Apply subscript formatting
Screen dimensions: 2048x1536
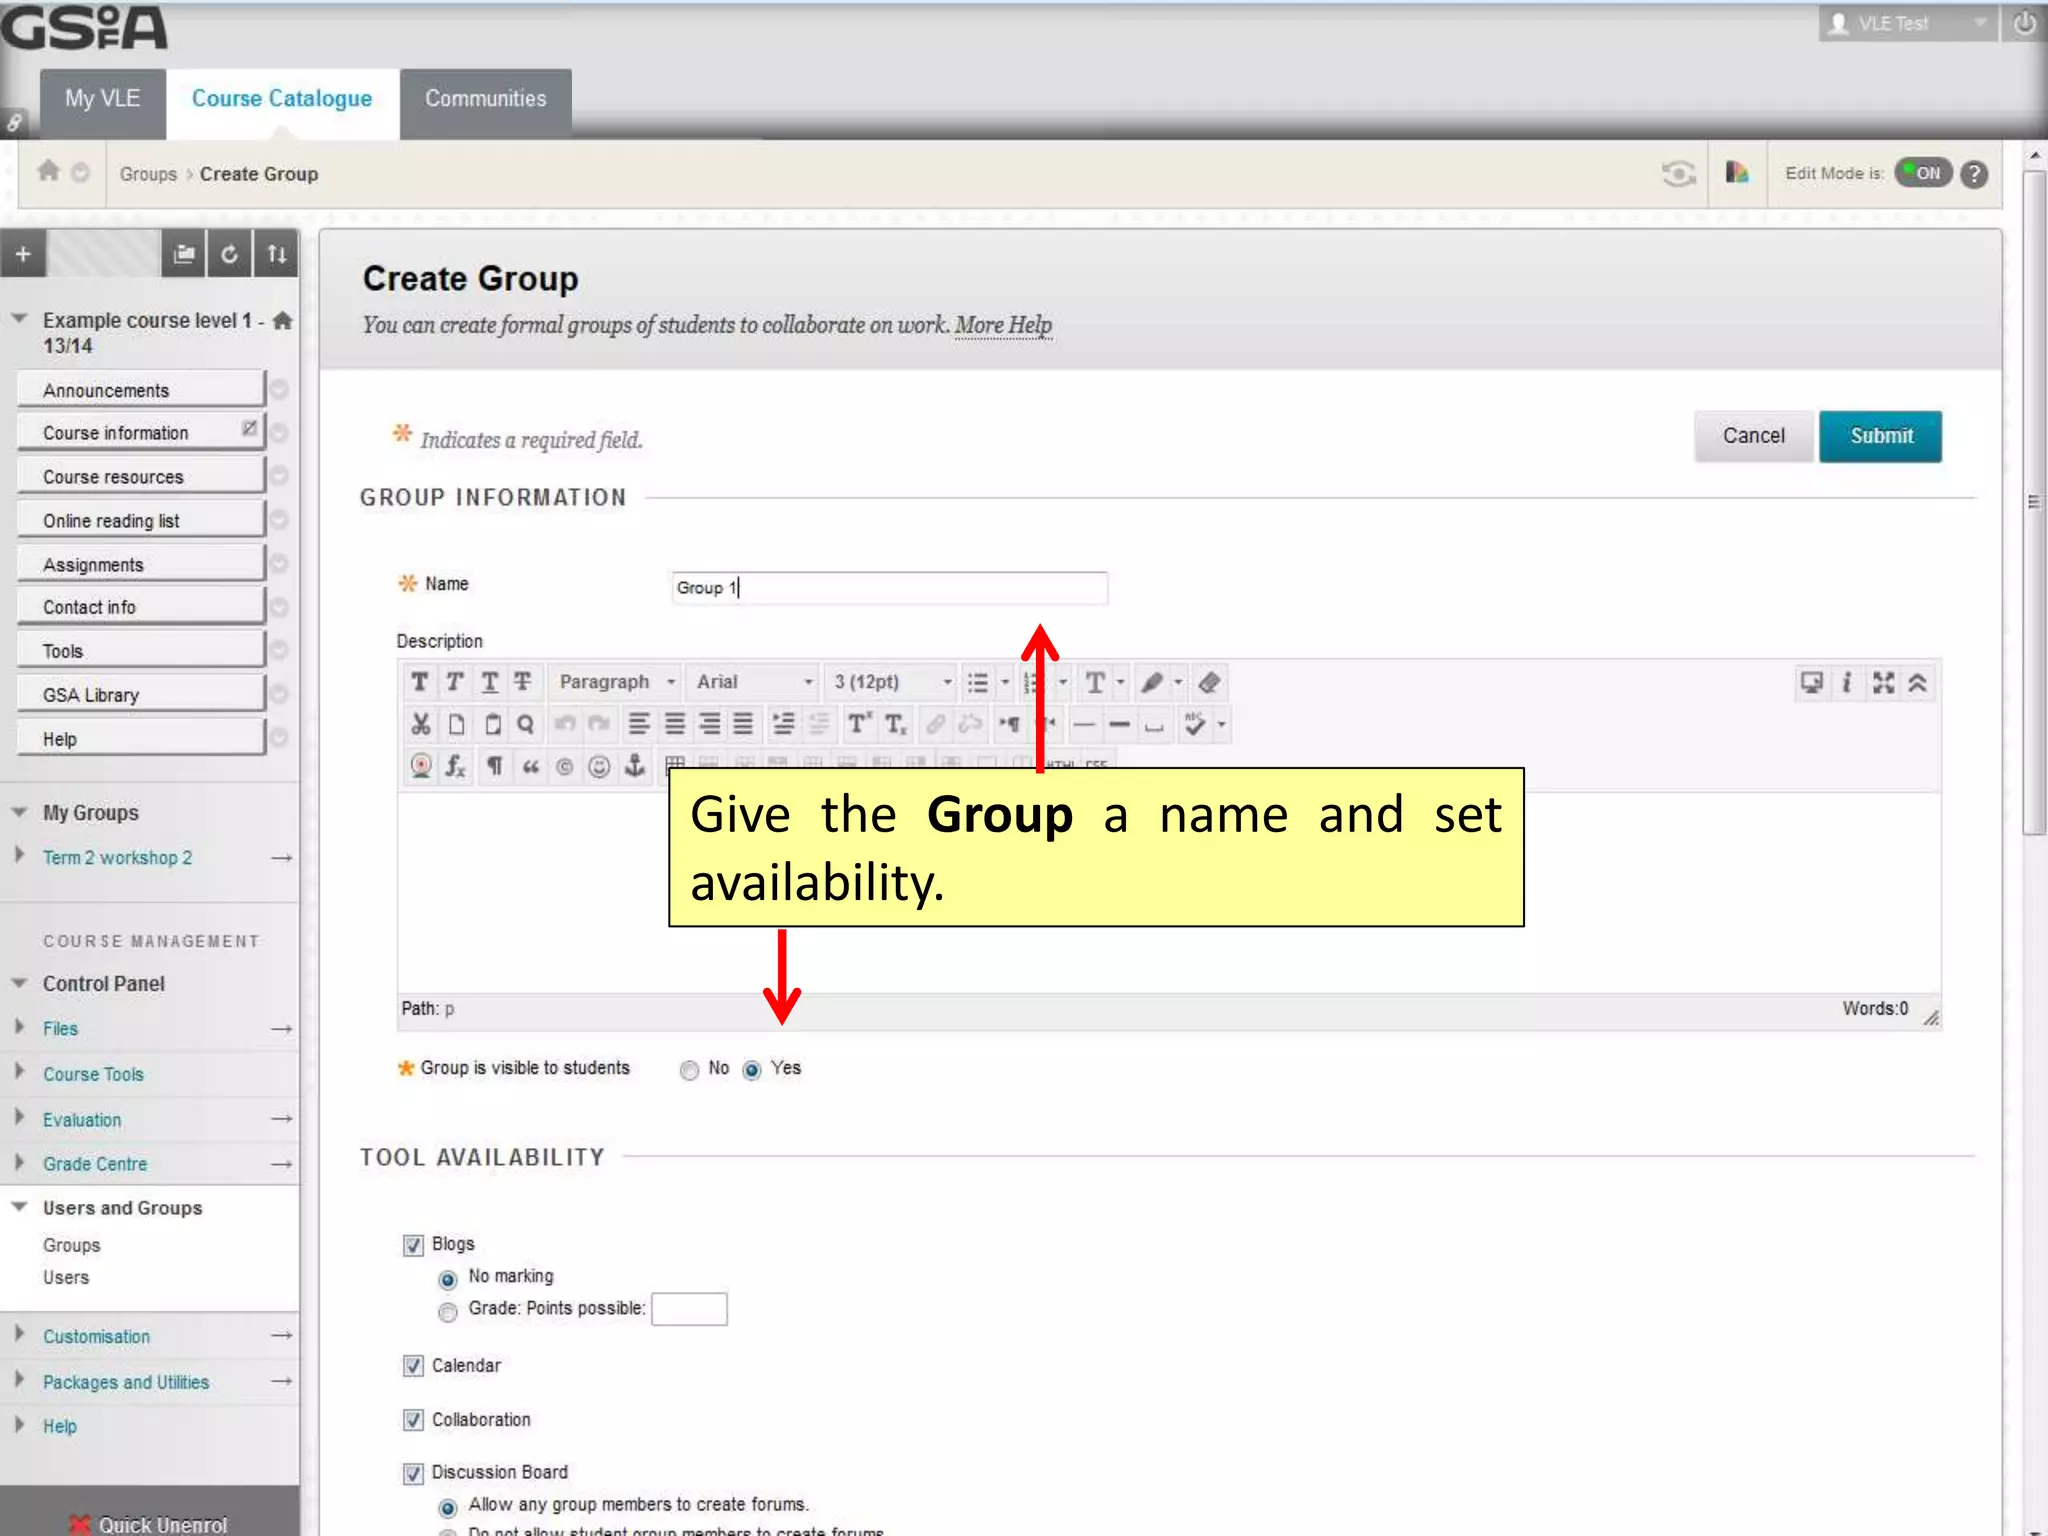(x=896, y=724)
